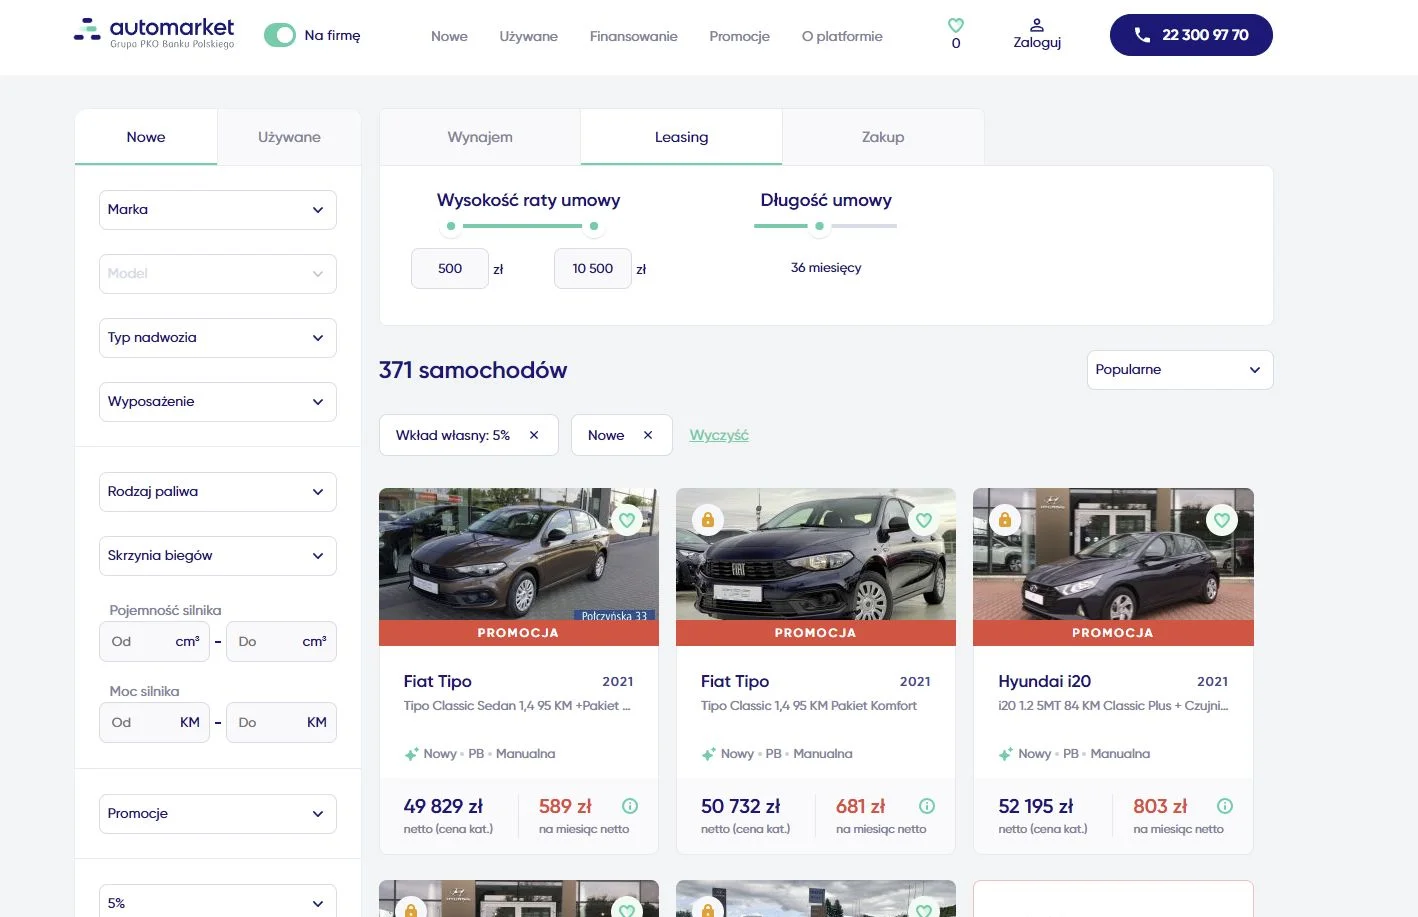Click the 36 miesięcy label
The height and width of the screenshot is (917, 1418).
[826, 268]
